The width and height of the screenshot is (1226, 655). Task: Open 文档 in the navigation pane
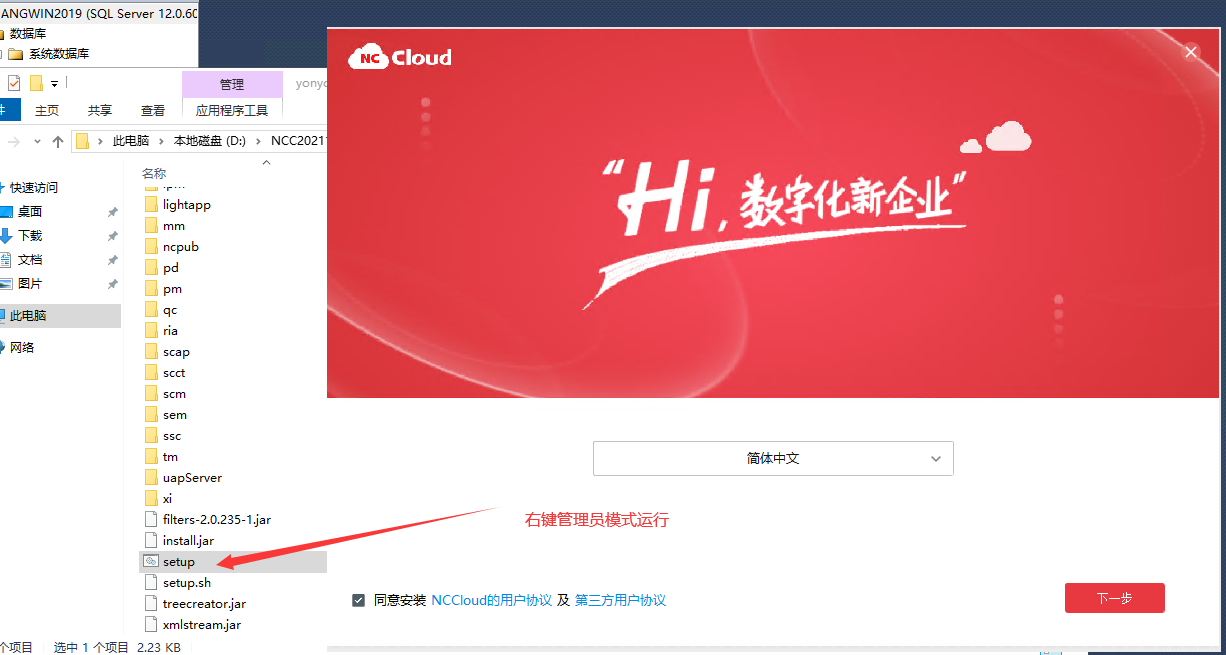[x=30, y=259]
